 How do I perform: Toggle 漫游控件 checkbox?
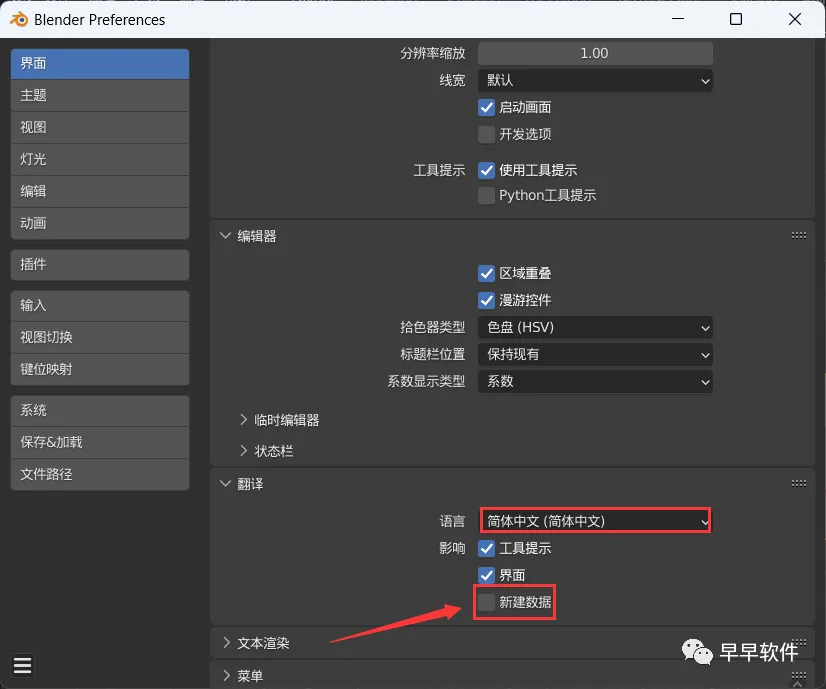point(486,300)
